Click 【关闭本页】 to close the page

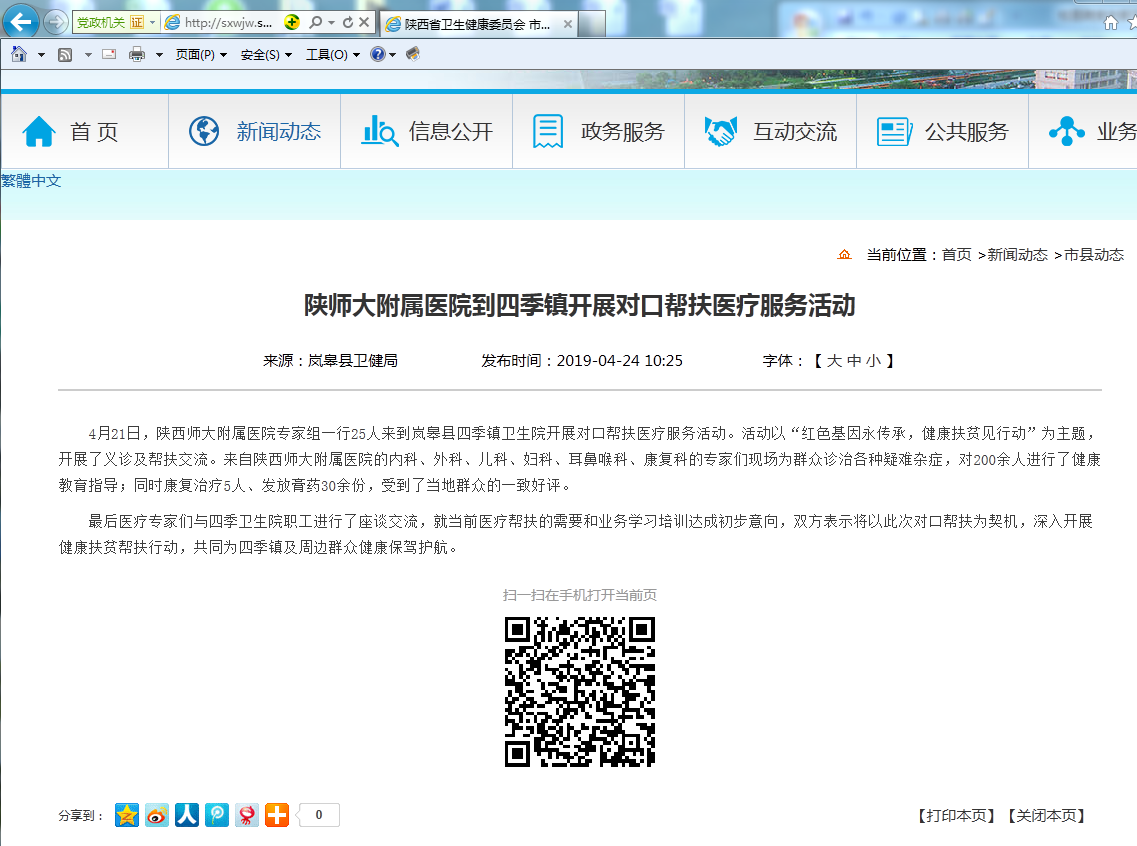[1046, 816]
